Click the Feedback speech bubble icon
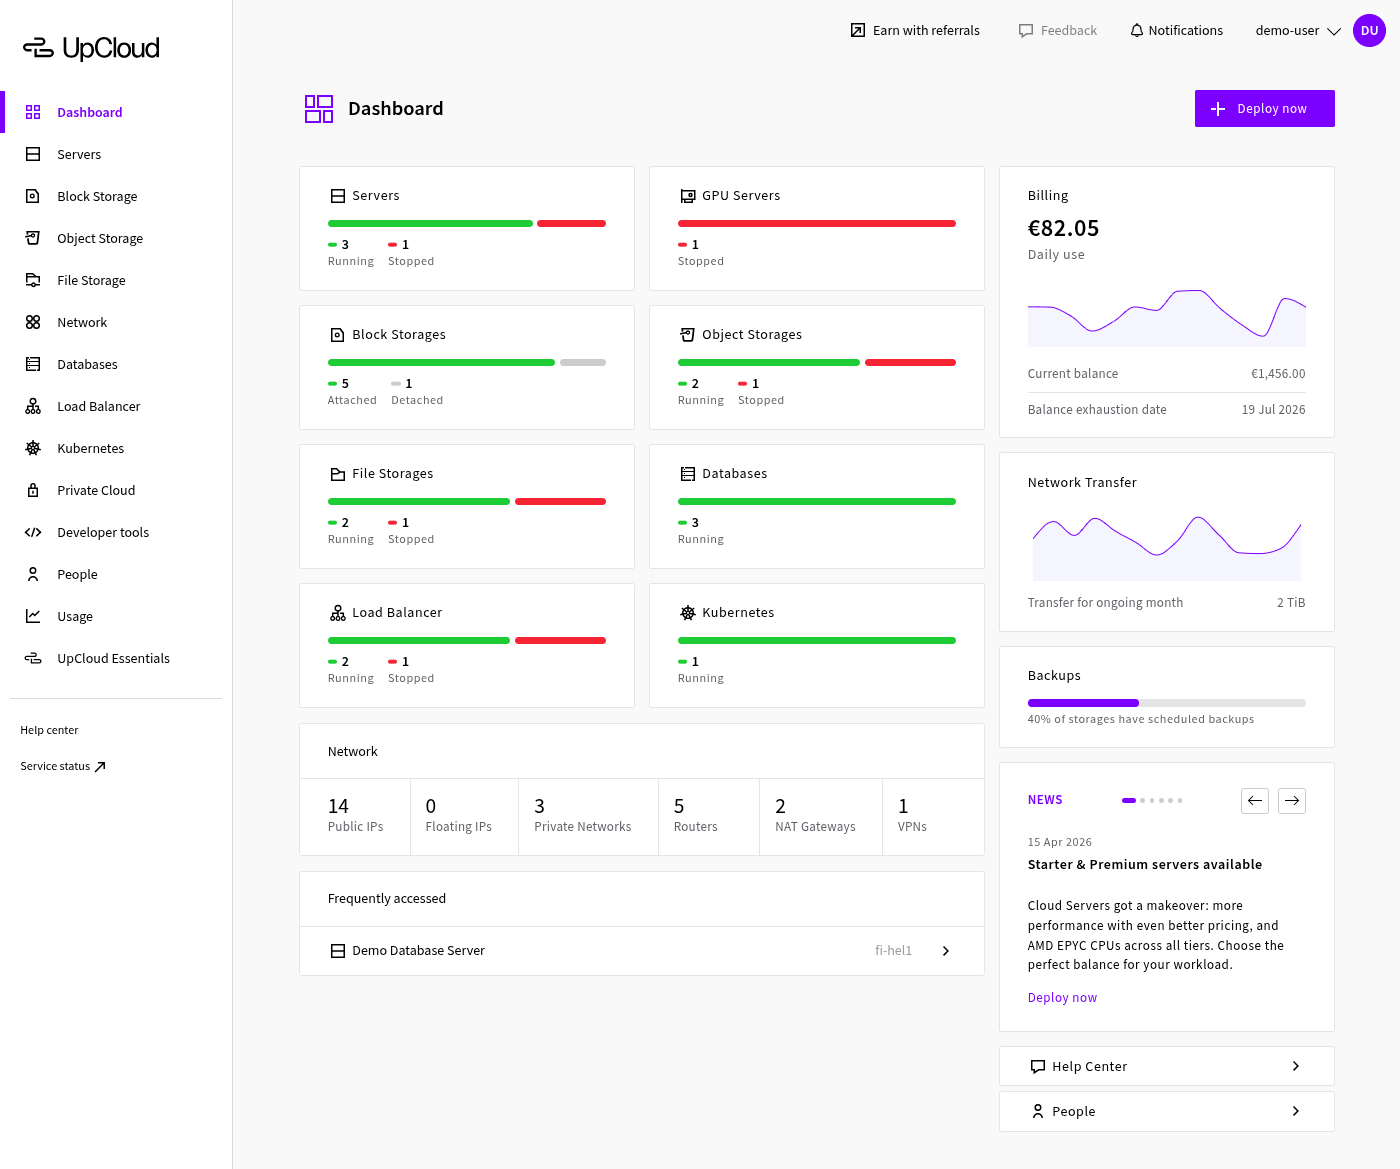Image resolution: width=1400 pixels, height=1169 pixels. click(1026, 30)
